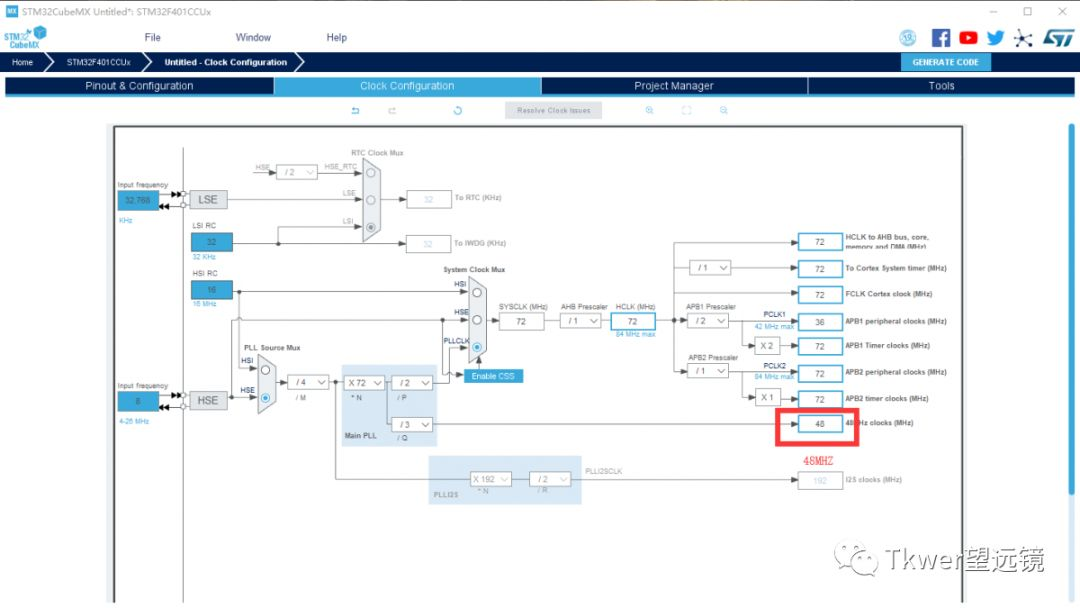Open the PLL X 72 multiplier dropdown
The width and height of the screenshot is (1080, 608).
(x=364, y=383)
